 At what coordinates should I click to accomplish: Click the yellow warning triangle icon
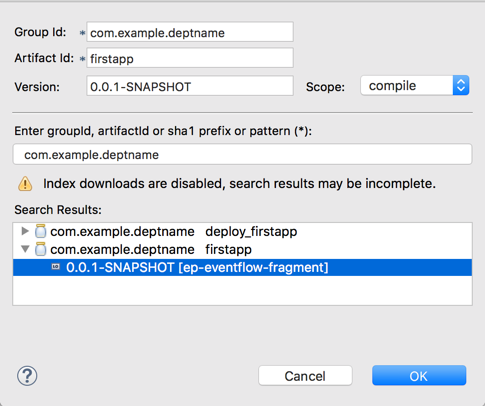click(25, 184)
